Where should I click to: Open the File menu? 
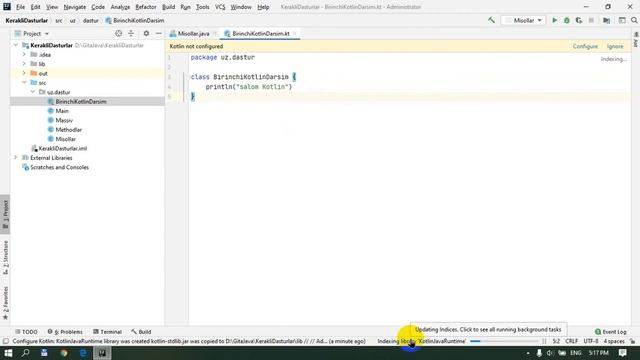[20, 7]
